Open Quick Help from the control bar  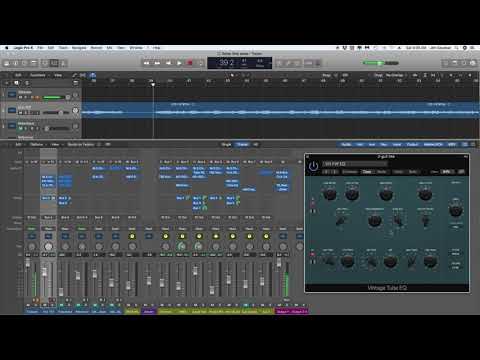click(x=24, y=63)
